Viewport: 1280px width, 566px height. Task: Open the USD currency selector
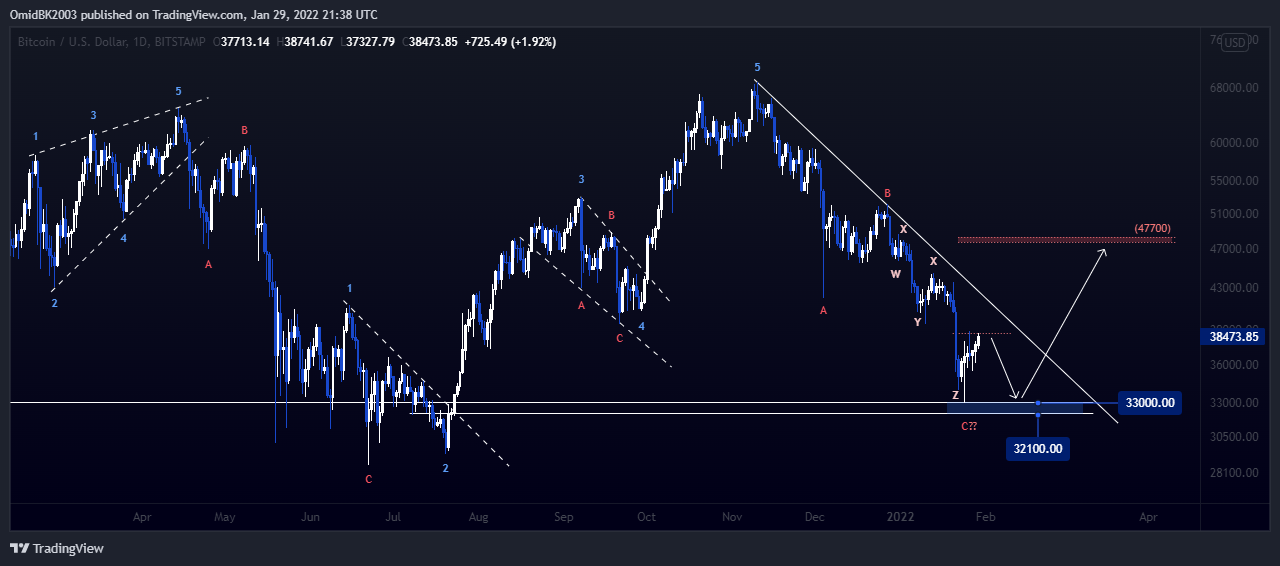[x=1236, y=42]
